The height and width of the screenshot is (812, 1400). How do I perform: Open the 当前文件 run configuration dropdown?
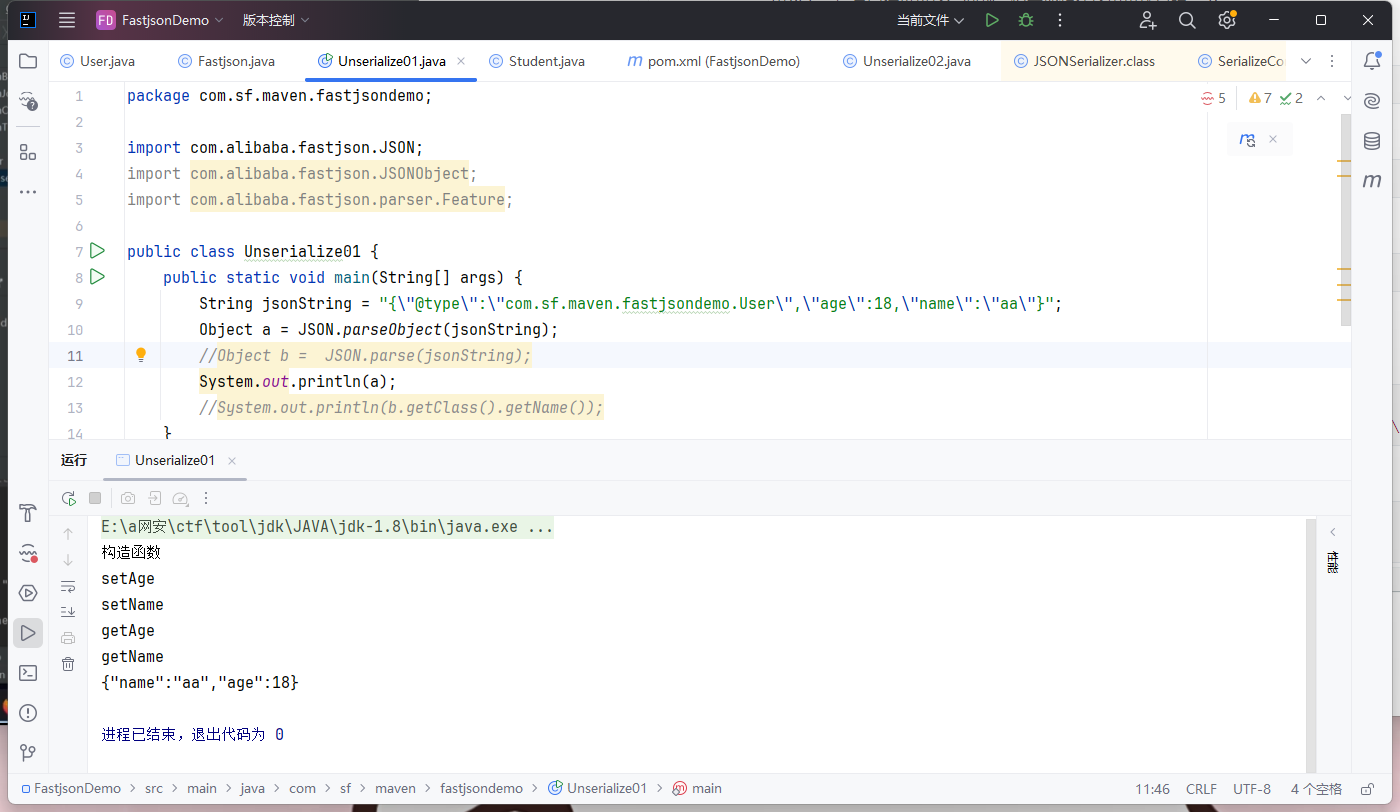coord(930,20)
